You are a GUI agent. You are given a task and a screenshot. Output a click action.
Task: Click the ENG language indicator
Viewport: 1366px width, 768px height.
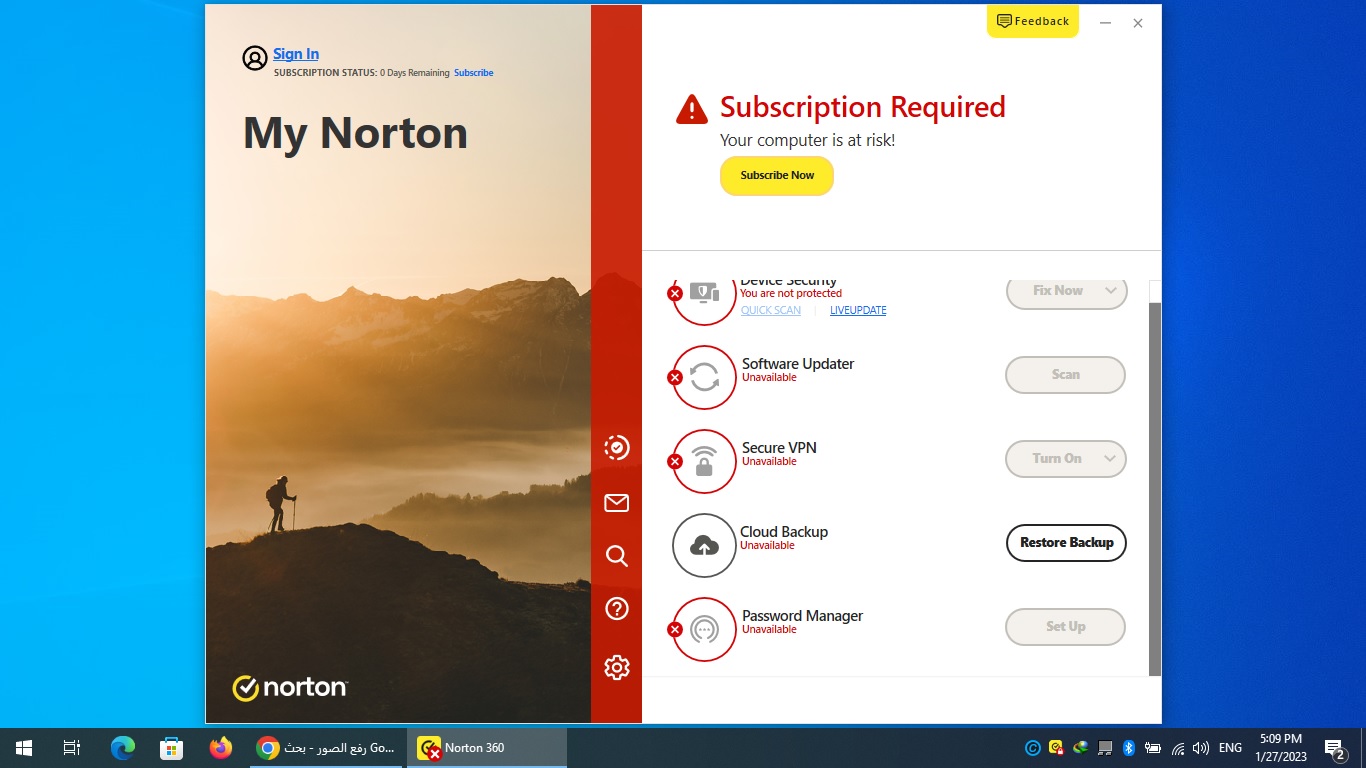[x=1230, y=748]
